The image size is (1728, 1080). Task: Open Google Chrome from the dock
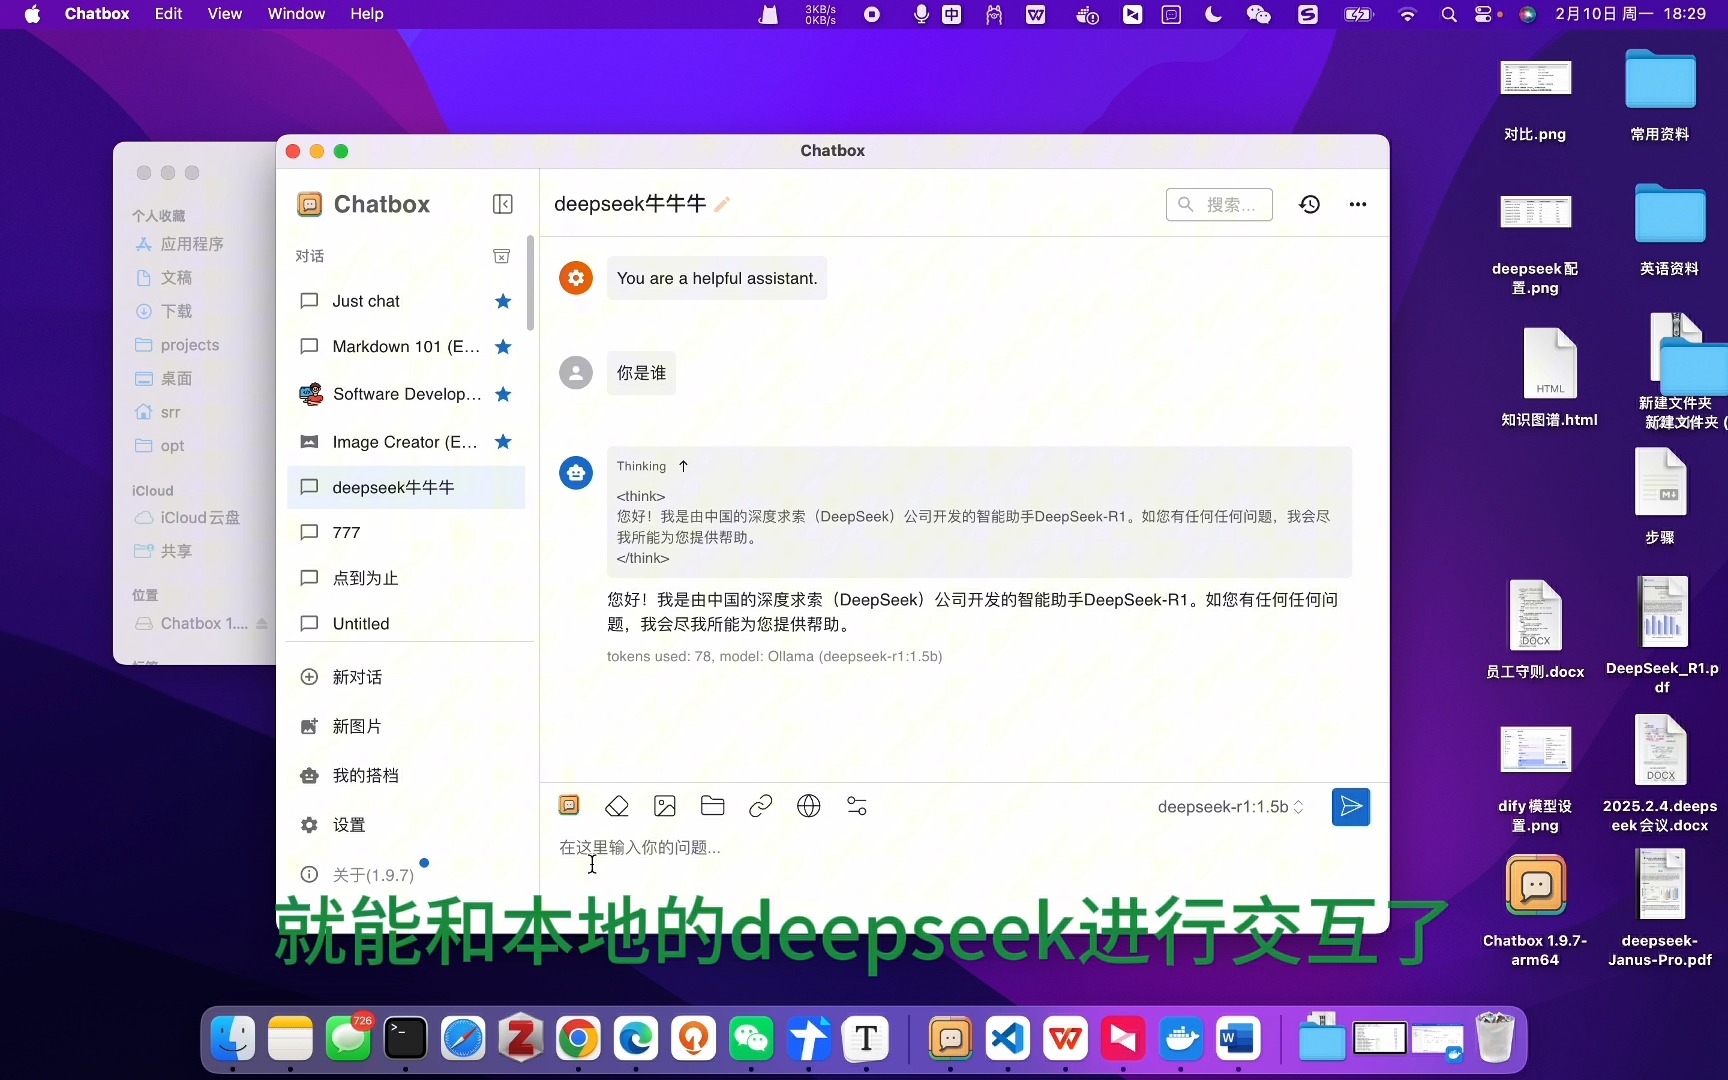click(578, 1039)
